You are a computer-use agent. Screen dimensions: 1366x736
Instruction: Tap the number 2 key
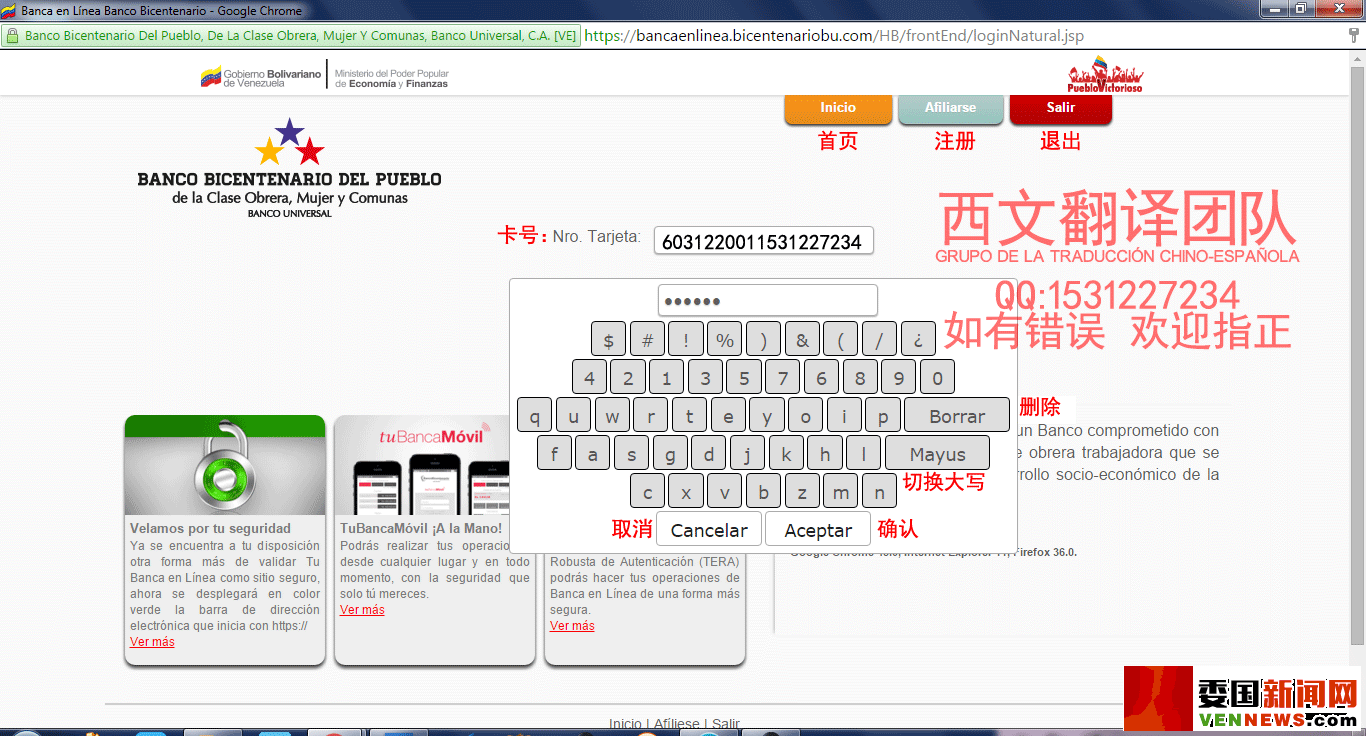point(628,377)
